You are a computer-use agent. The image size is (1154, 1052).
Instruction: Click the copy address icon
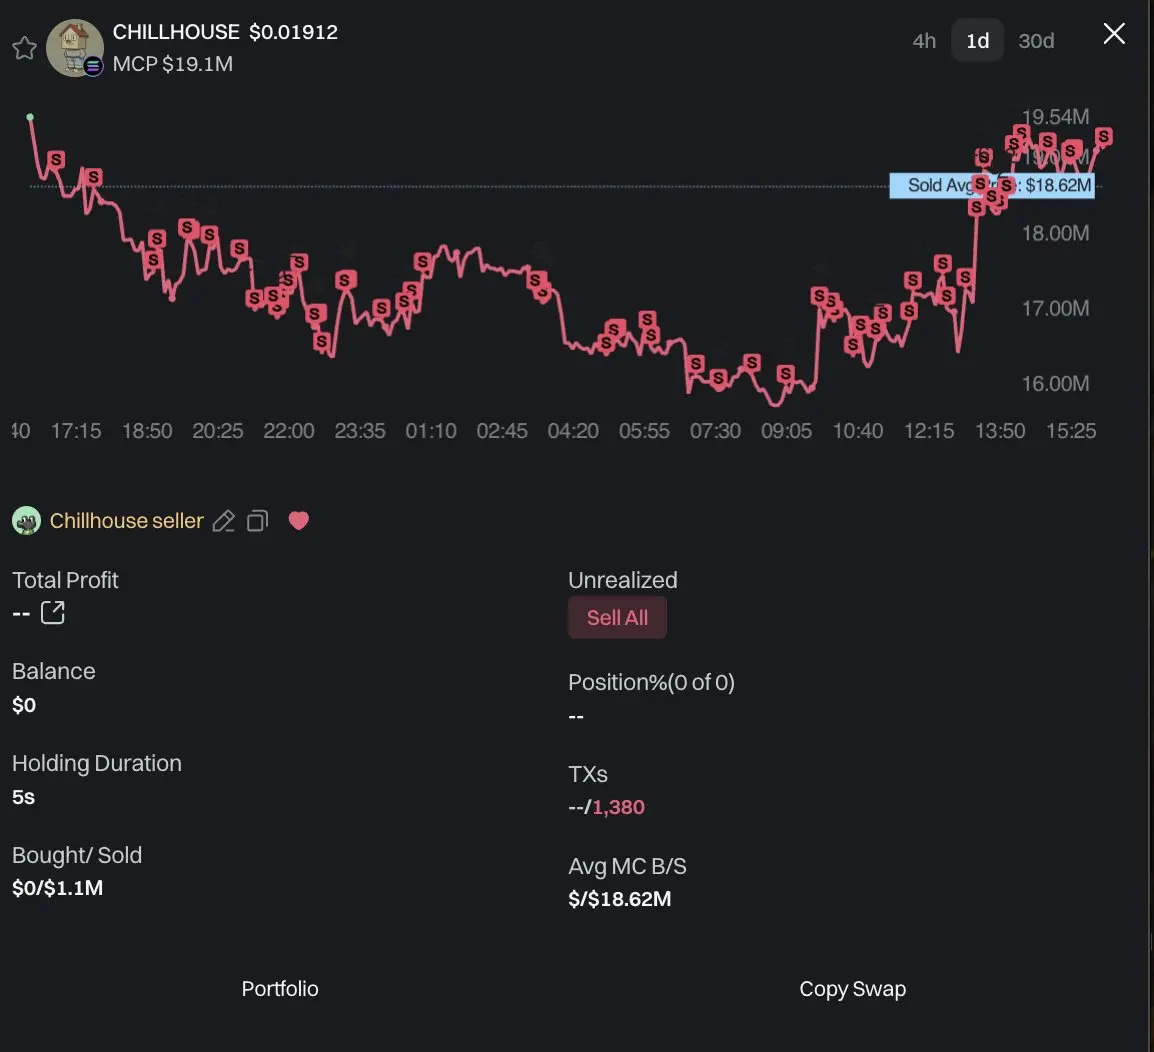[x=257, y=521]
